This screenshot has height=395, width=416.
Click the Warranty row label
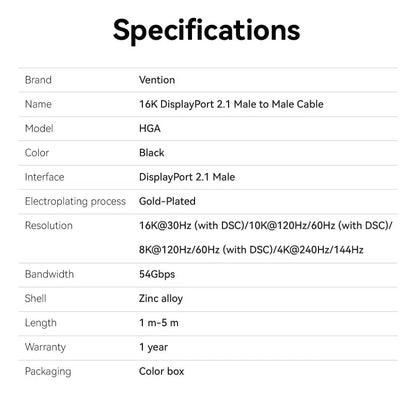[45, 347]
